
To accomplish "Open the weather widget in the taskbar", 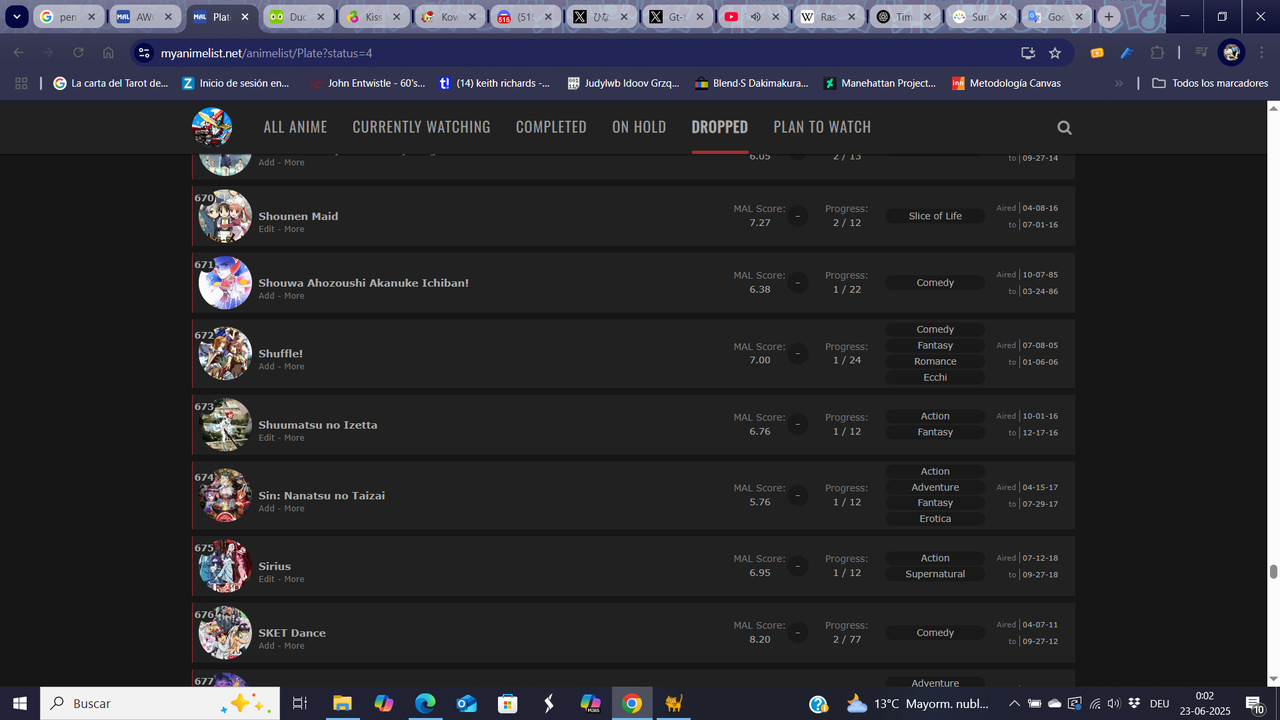I will [918, 704].
